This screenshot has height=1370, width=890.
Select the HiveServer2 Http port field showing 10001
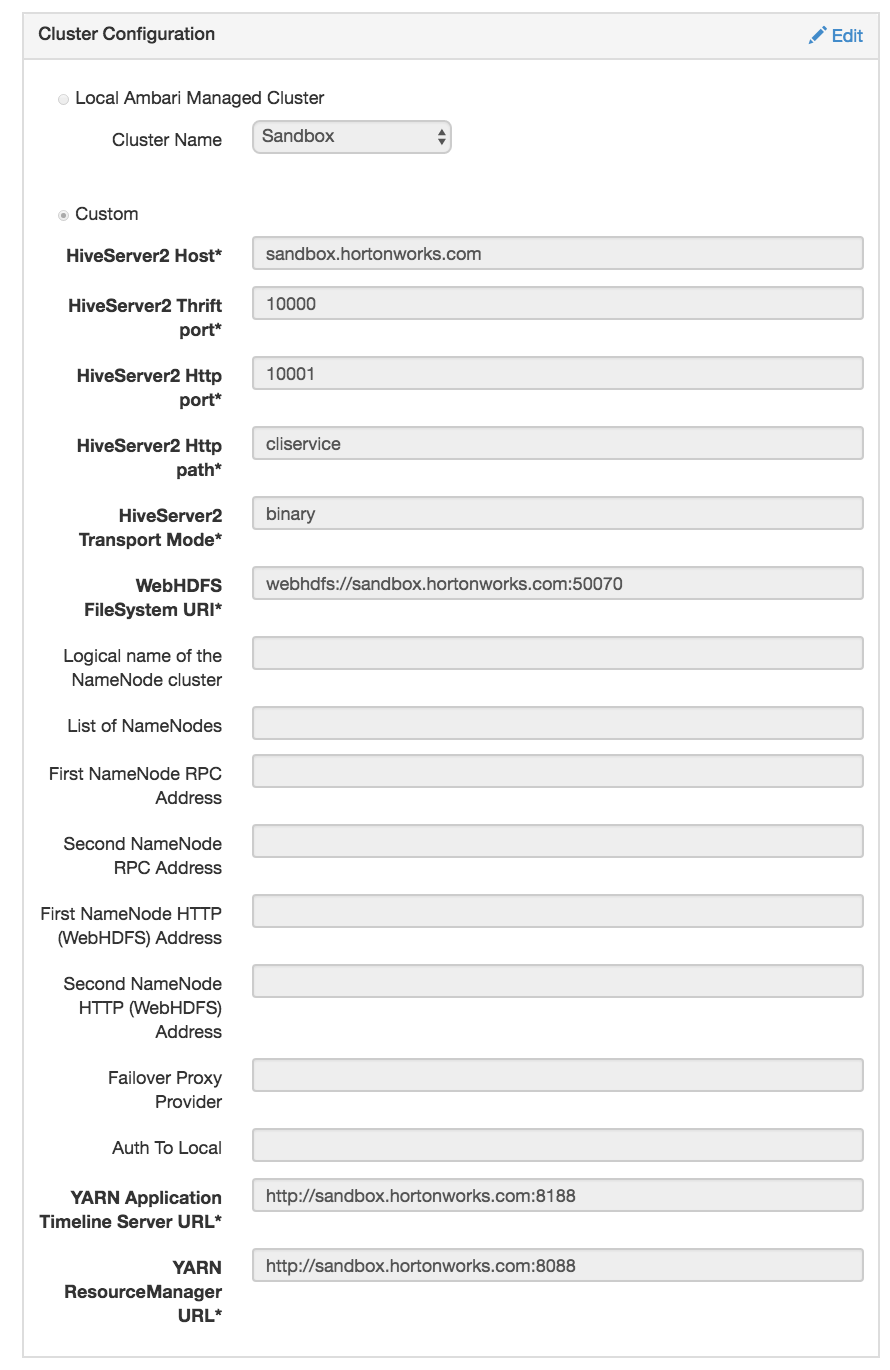558,372
